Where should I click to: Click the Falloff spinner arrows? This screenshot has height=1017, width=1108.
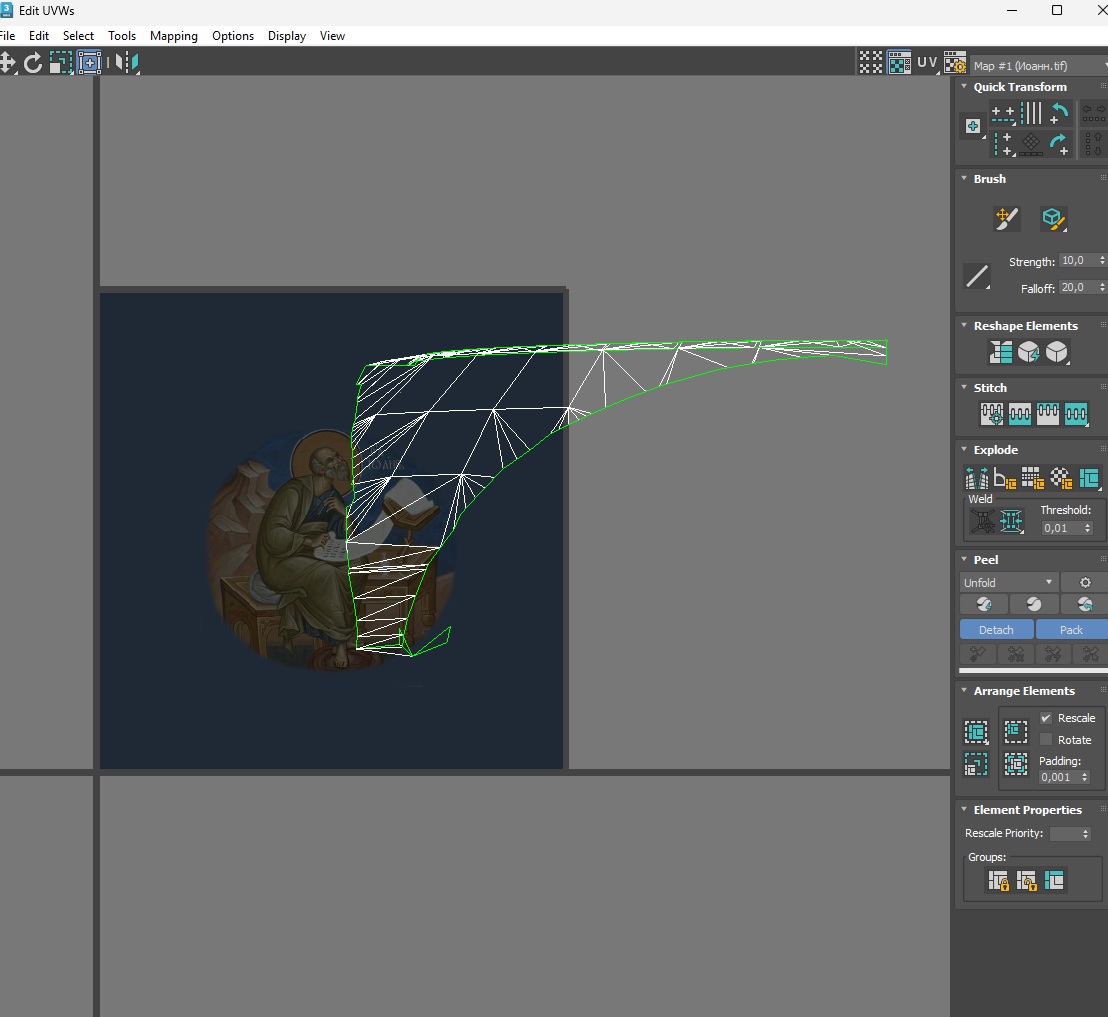click(1102, 288)
